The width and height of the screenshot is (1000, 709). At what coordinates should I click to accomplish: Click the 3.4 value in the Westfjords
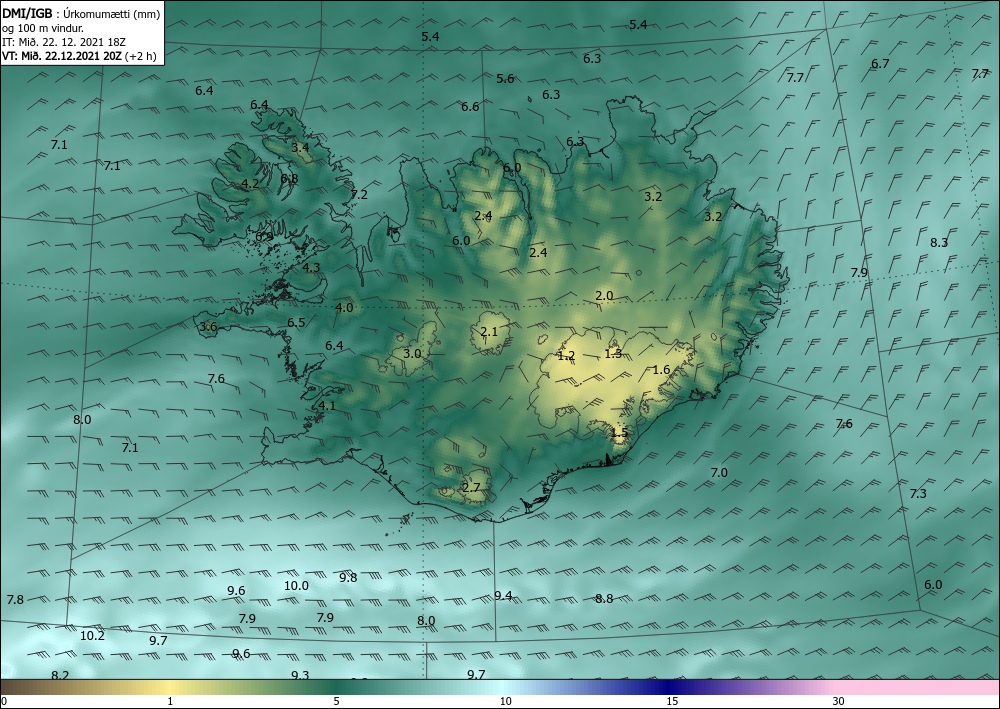pyautogui.click(x=300, y=148)
